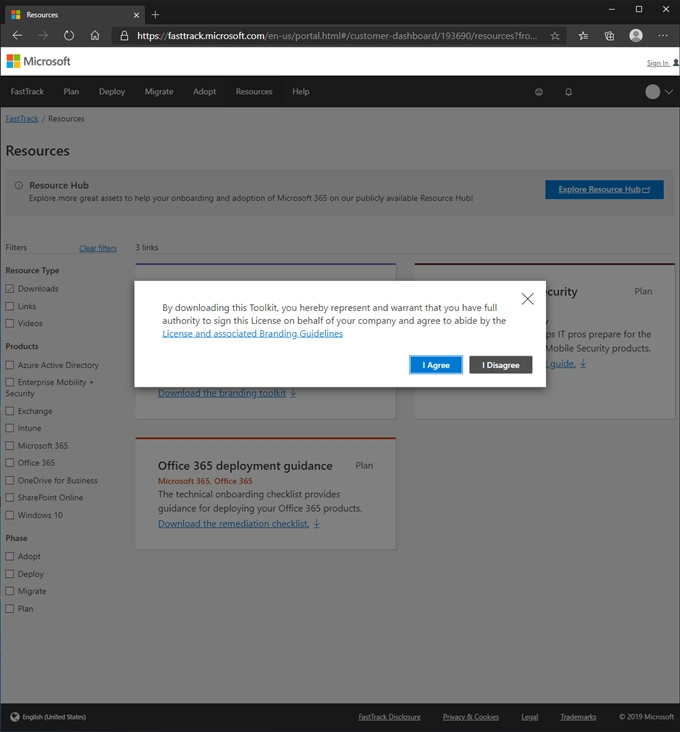Click Explore Resource Hub button

(604, 190)
